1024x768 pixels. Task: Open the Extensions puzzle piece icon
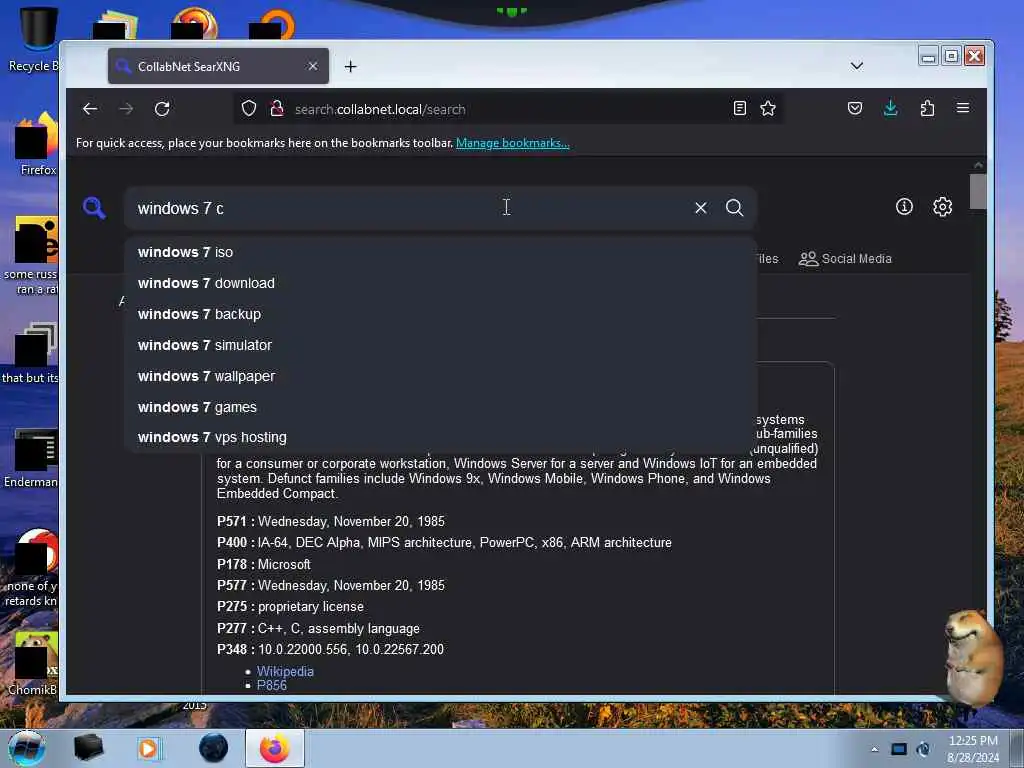click(927, 108)
